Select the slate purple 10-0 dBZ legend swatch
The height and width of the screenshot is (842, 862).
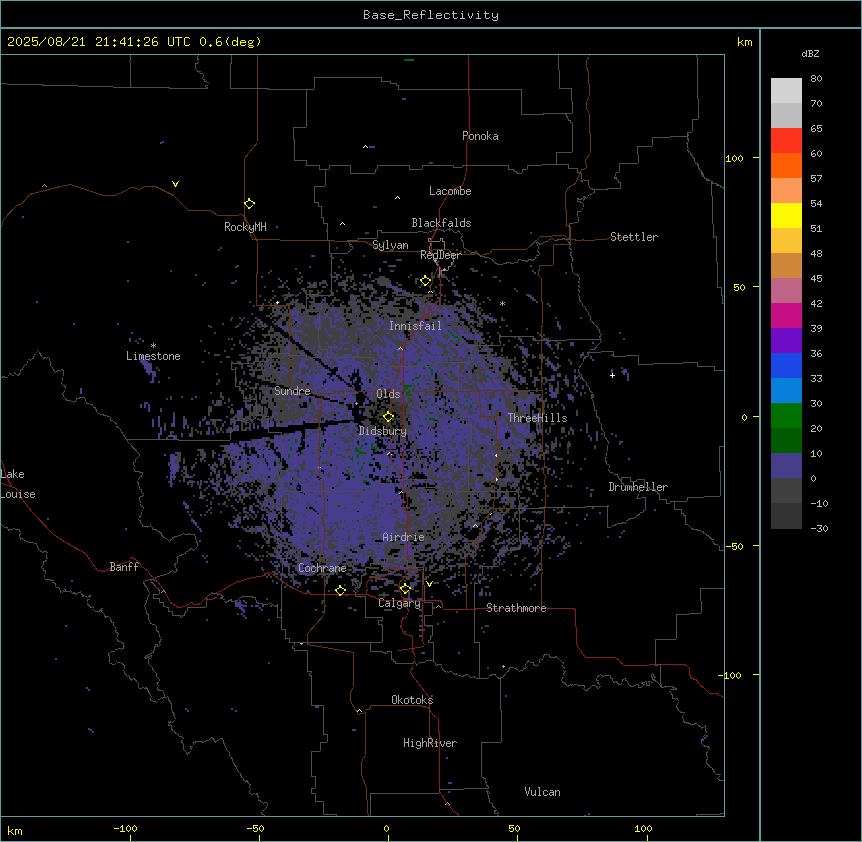[x=786, y=466]
